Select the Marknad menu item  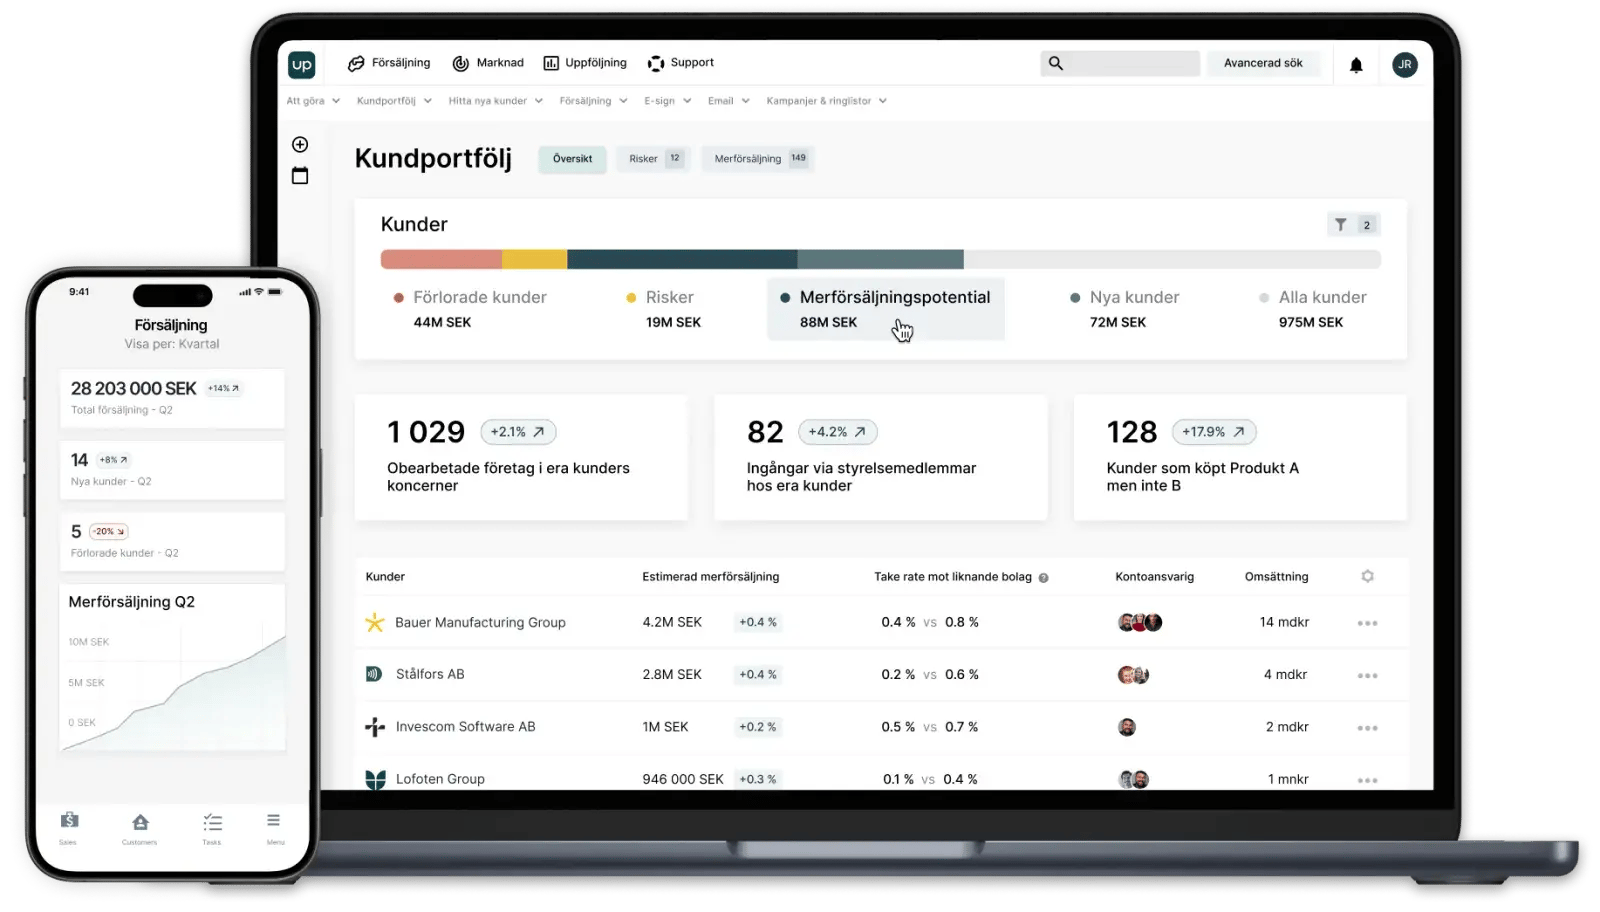[x=488, y=63]
